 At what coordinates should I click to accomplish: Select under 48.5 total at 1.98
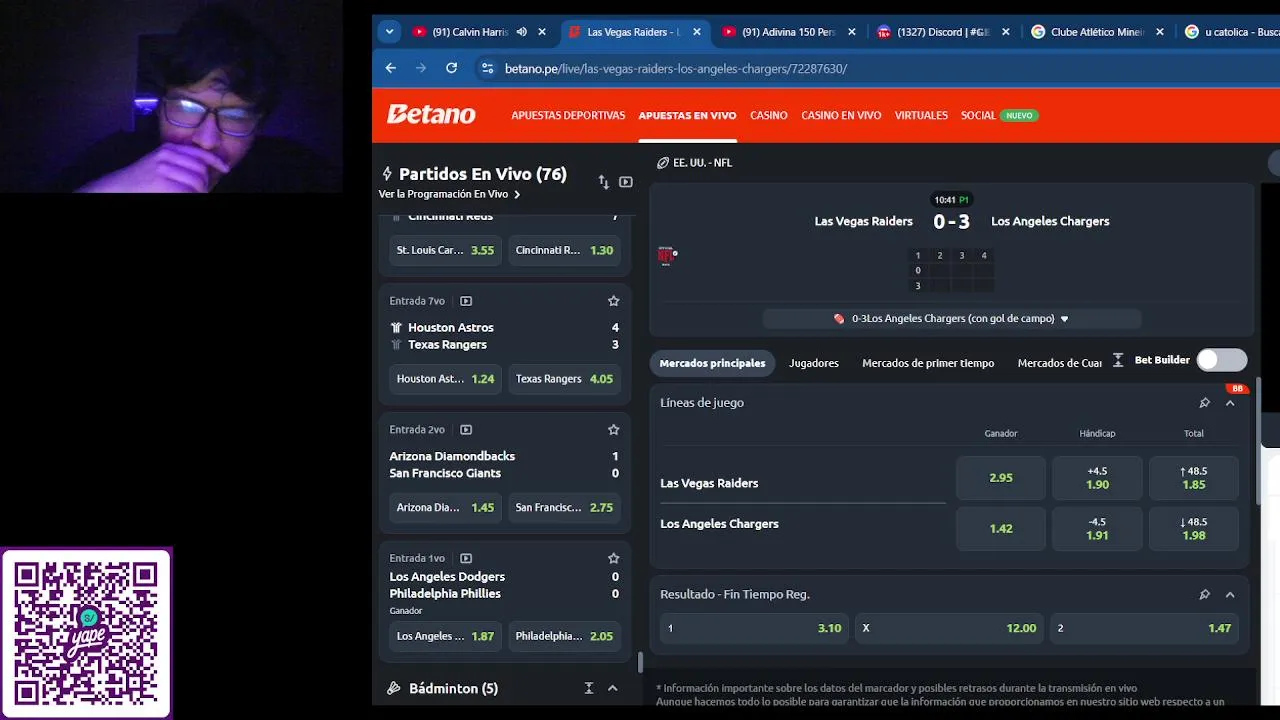tap(1194, 529)
